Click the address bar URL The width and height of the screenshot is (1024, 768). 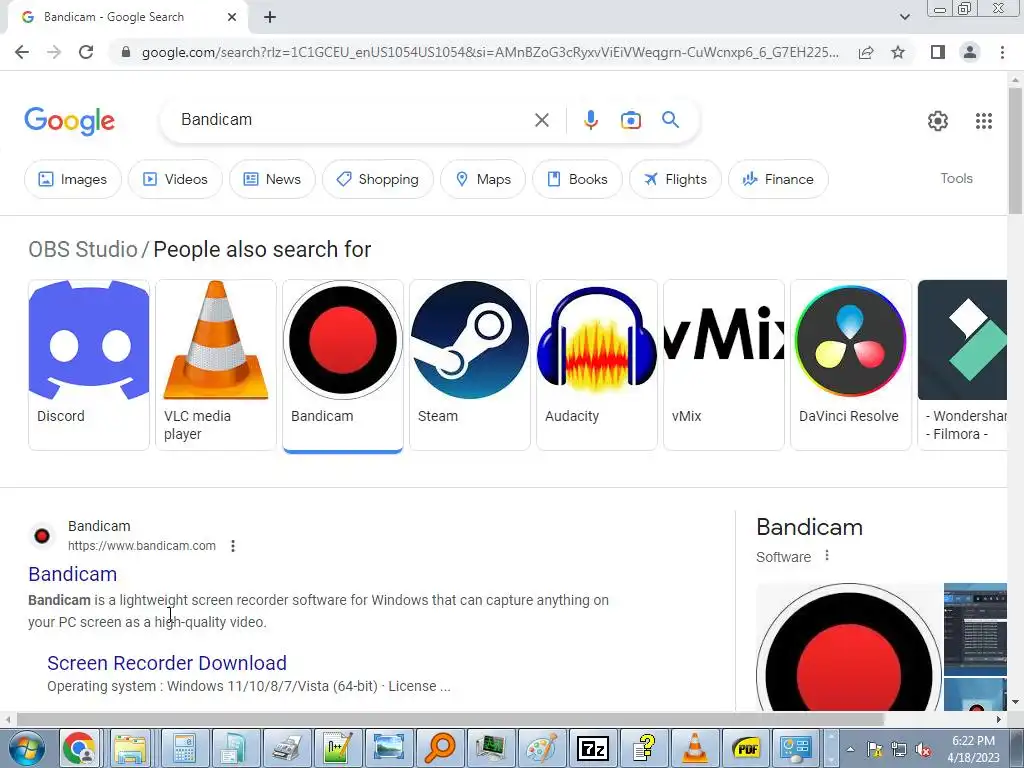coord(490,52)
